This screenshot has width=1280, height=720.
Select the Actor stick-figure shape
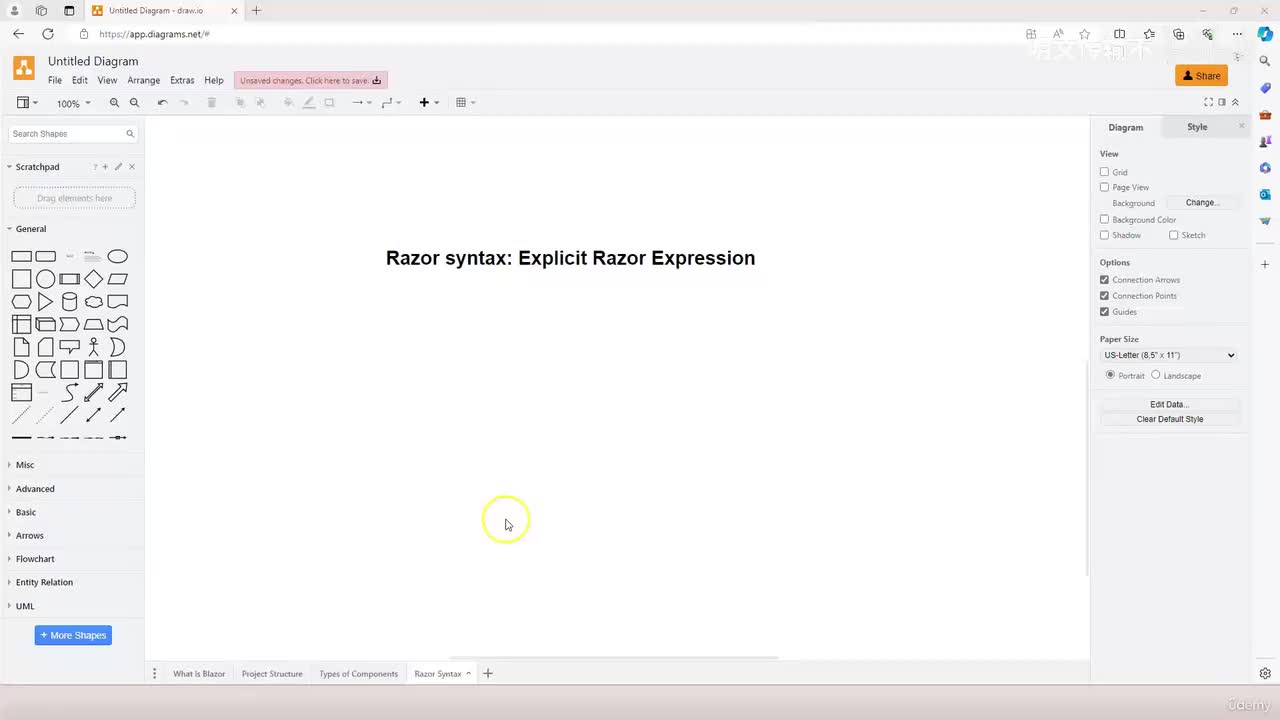pos(94,347)
